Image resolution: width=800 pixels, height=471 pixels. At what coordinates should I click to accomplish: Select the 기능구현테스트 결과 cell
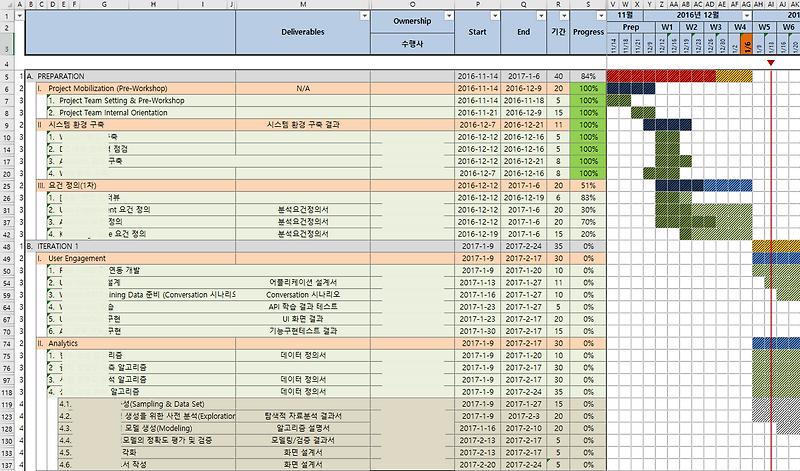(303, 331)
